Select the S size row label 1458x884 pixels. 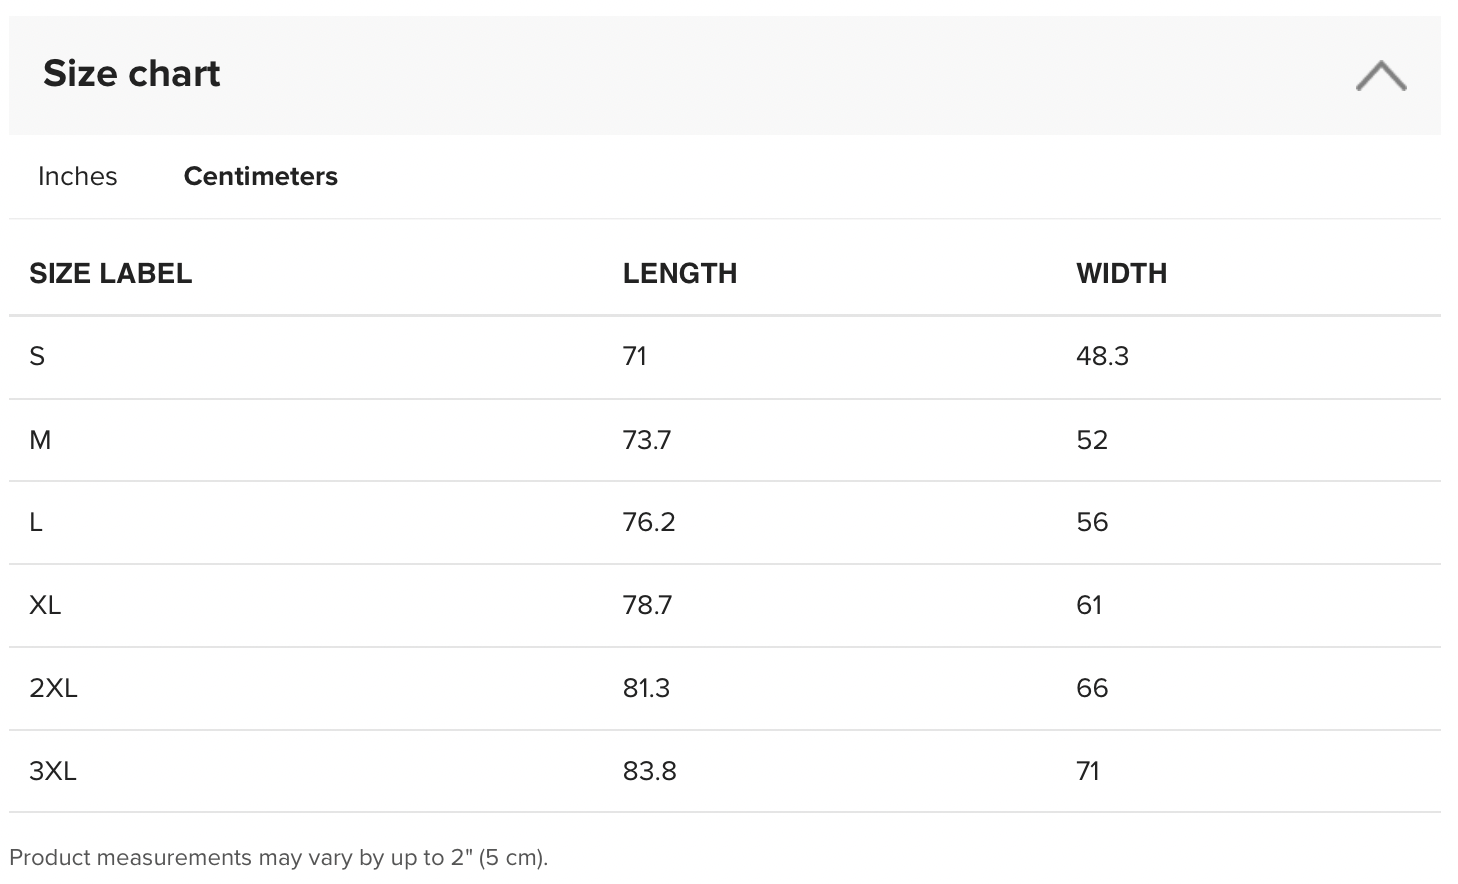(37, 356)
